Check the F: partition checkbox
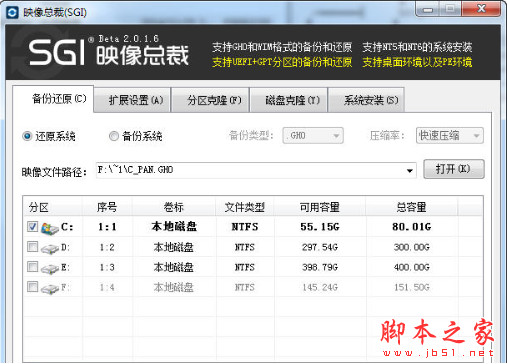The height and width of the screenshot is (364, 507). [x=32, y=287]
